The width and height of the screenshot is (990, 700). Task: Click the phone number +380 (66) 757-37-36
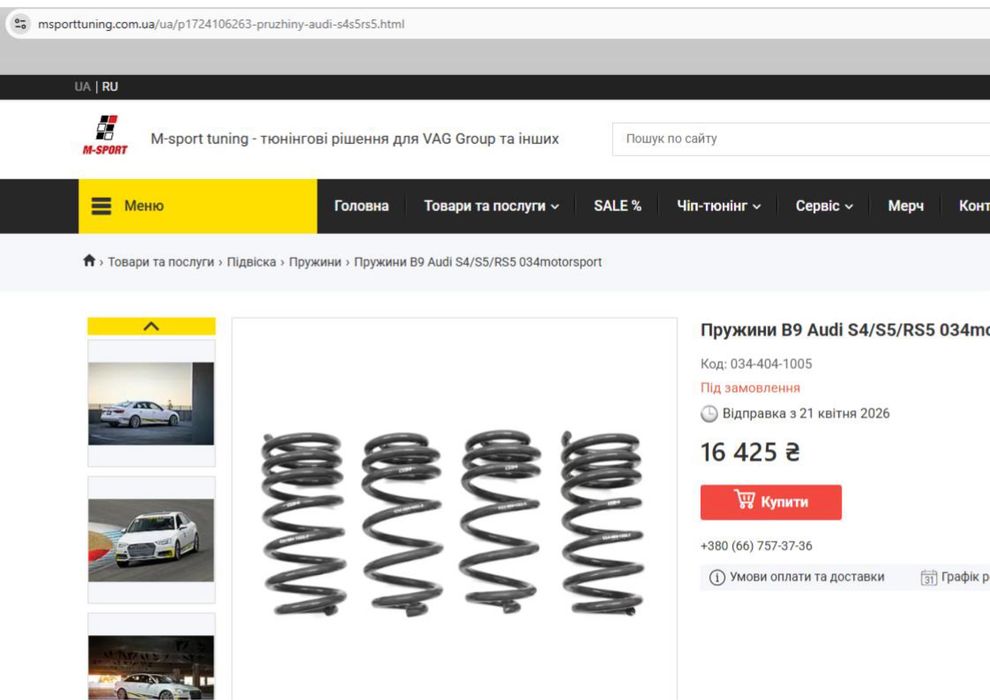click(x=756, y=546)
